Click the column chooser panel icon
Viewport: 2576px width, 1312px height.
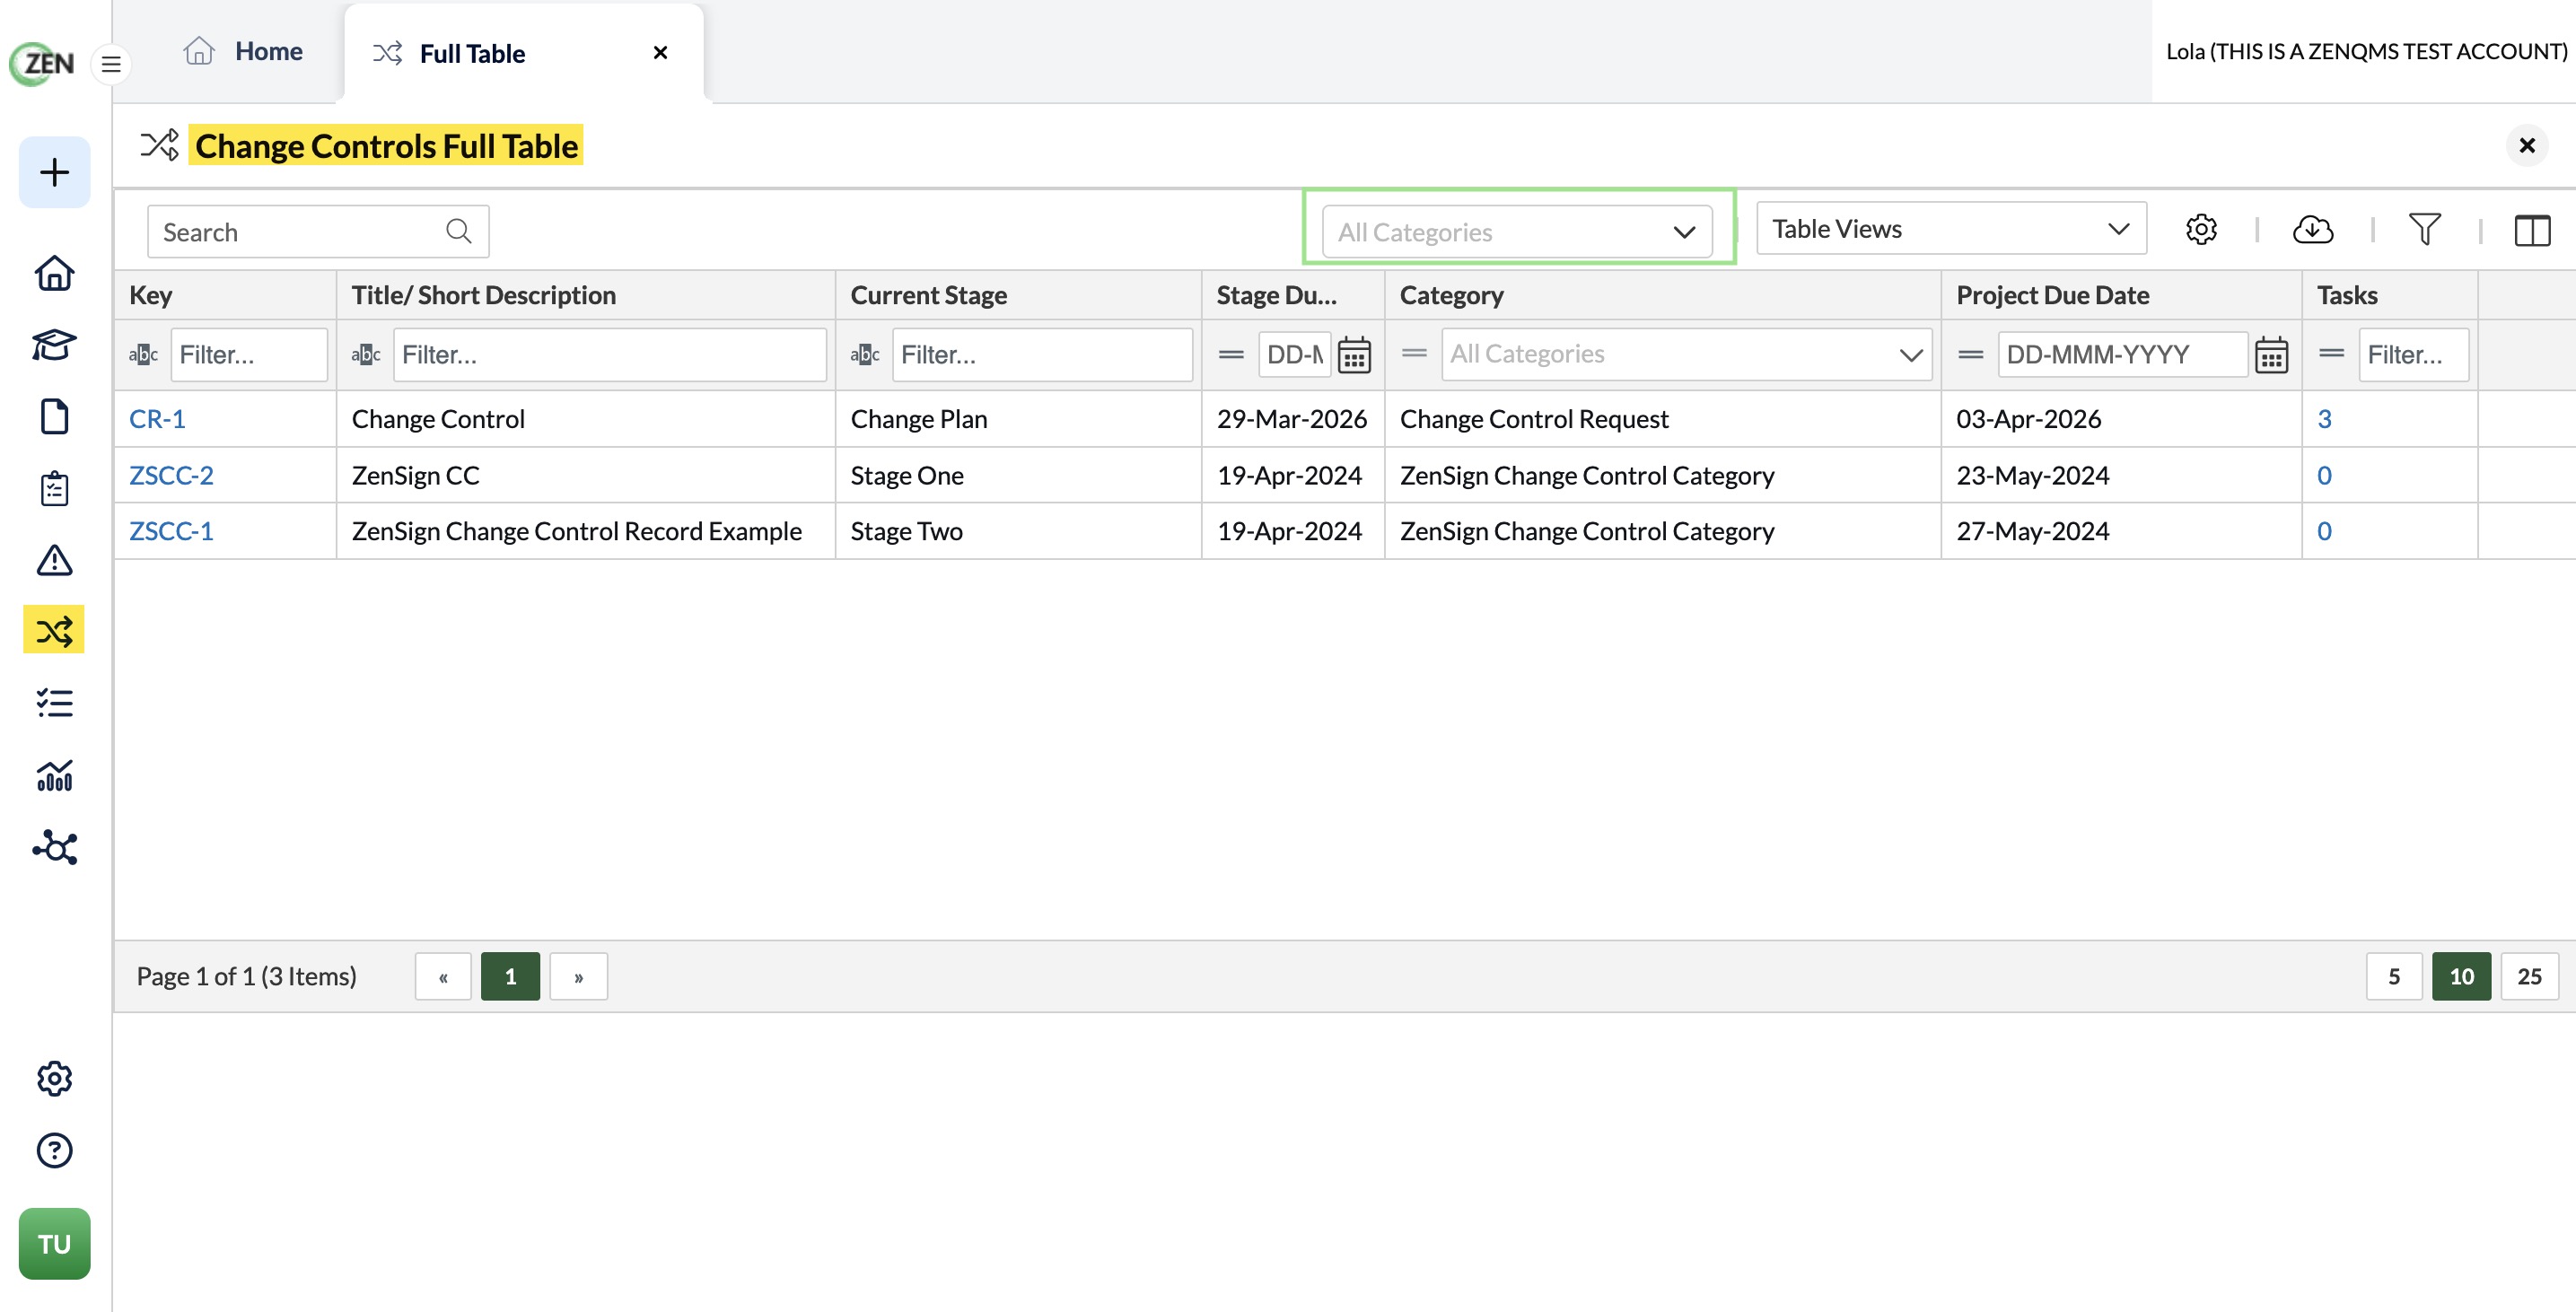click(x=2532, y=230)
